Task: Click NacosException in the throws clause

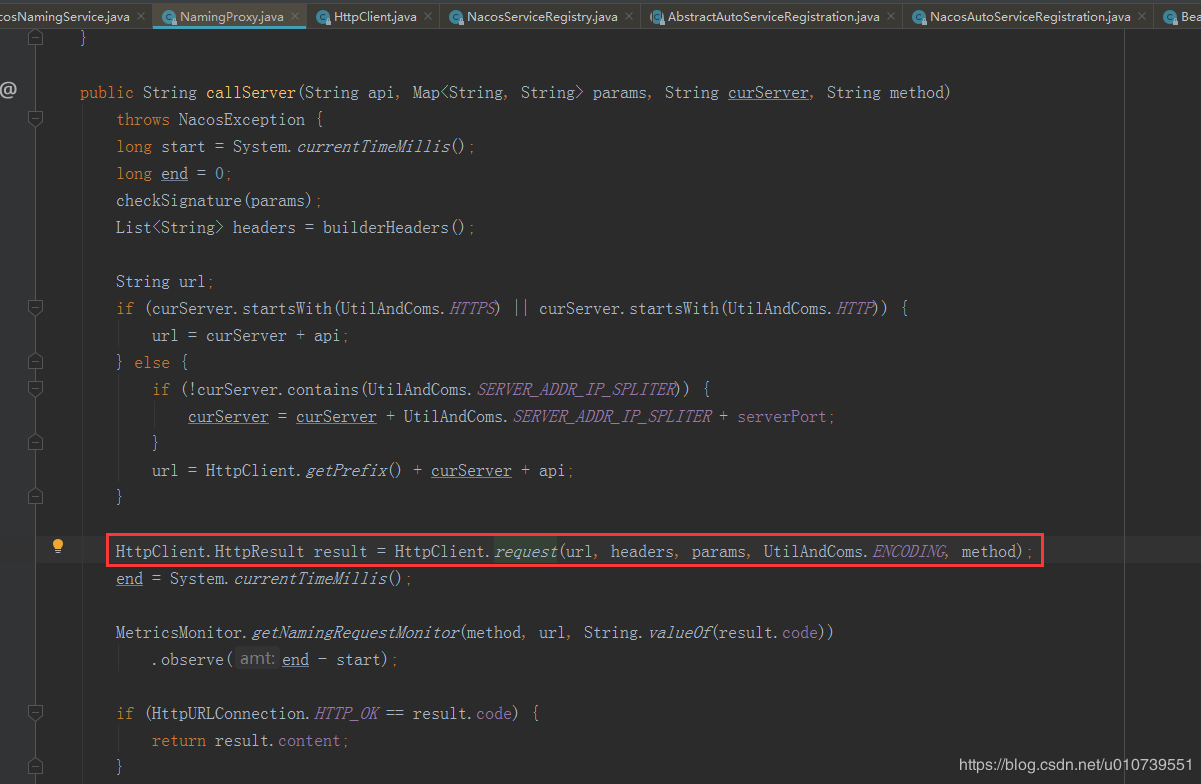Action: pos(241,119)
